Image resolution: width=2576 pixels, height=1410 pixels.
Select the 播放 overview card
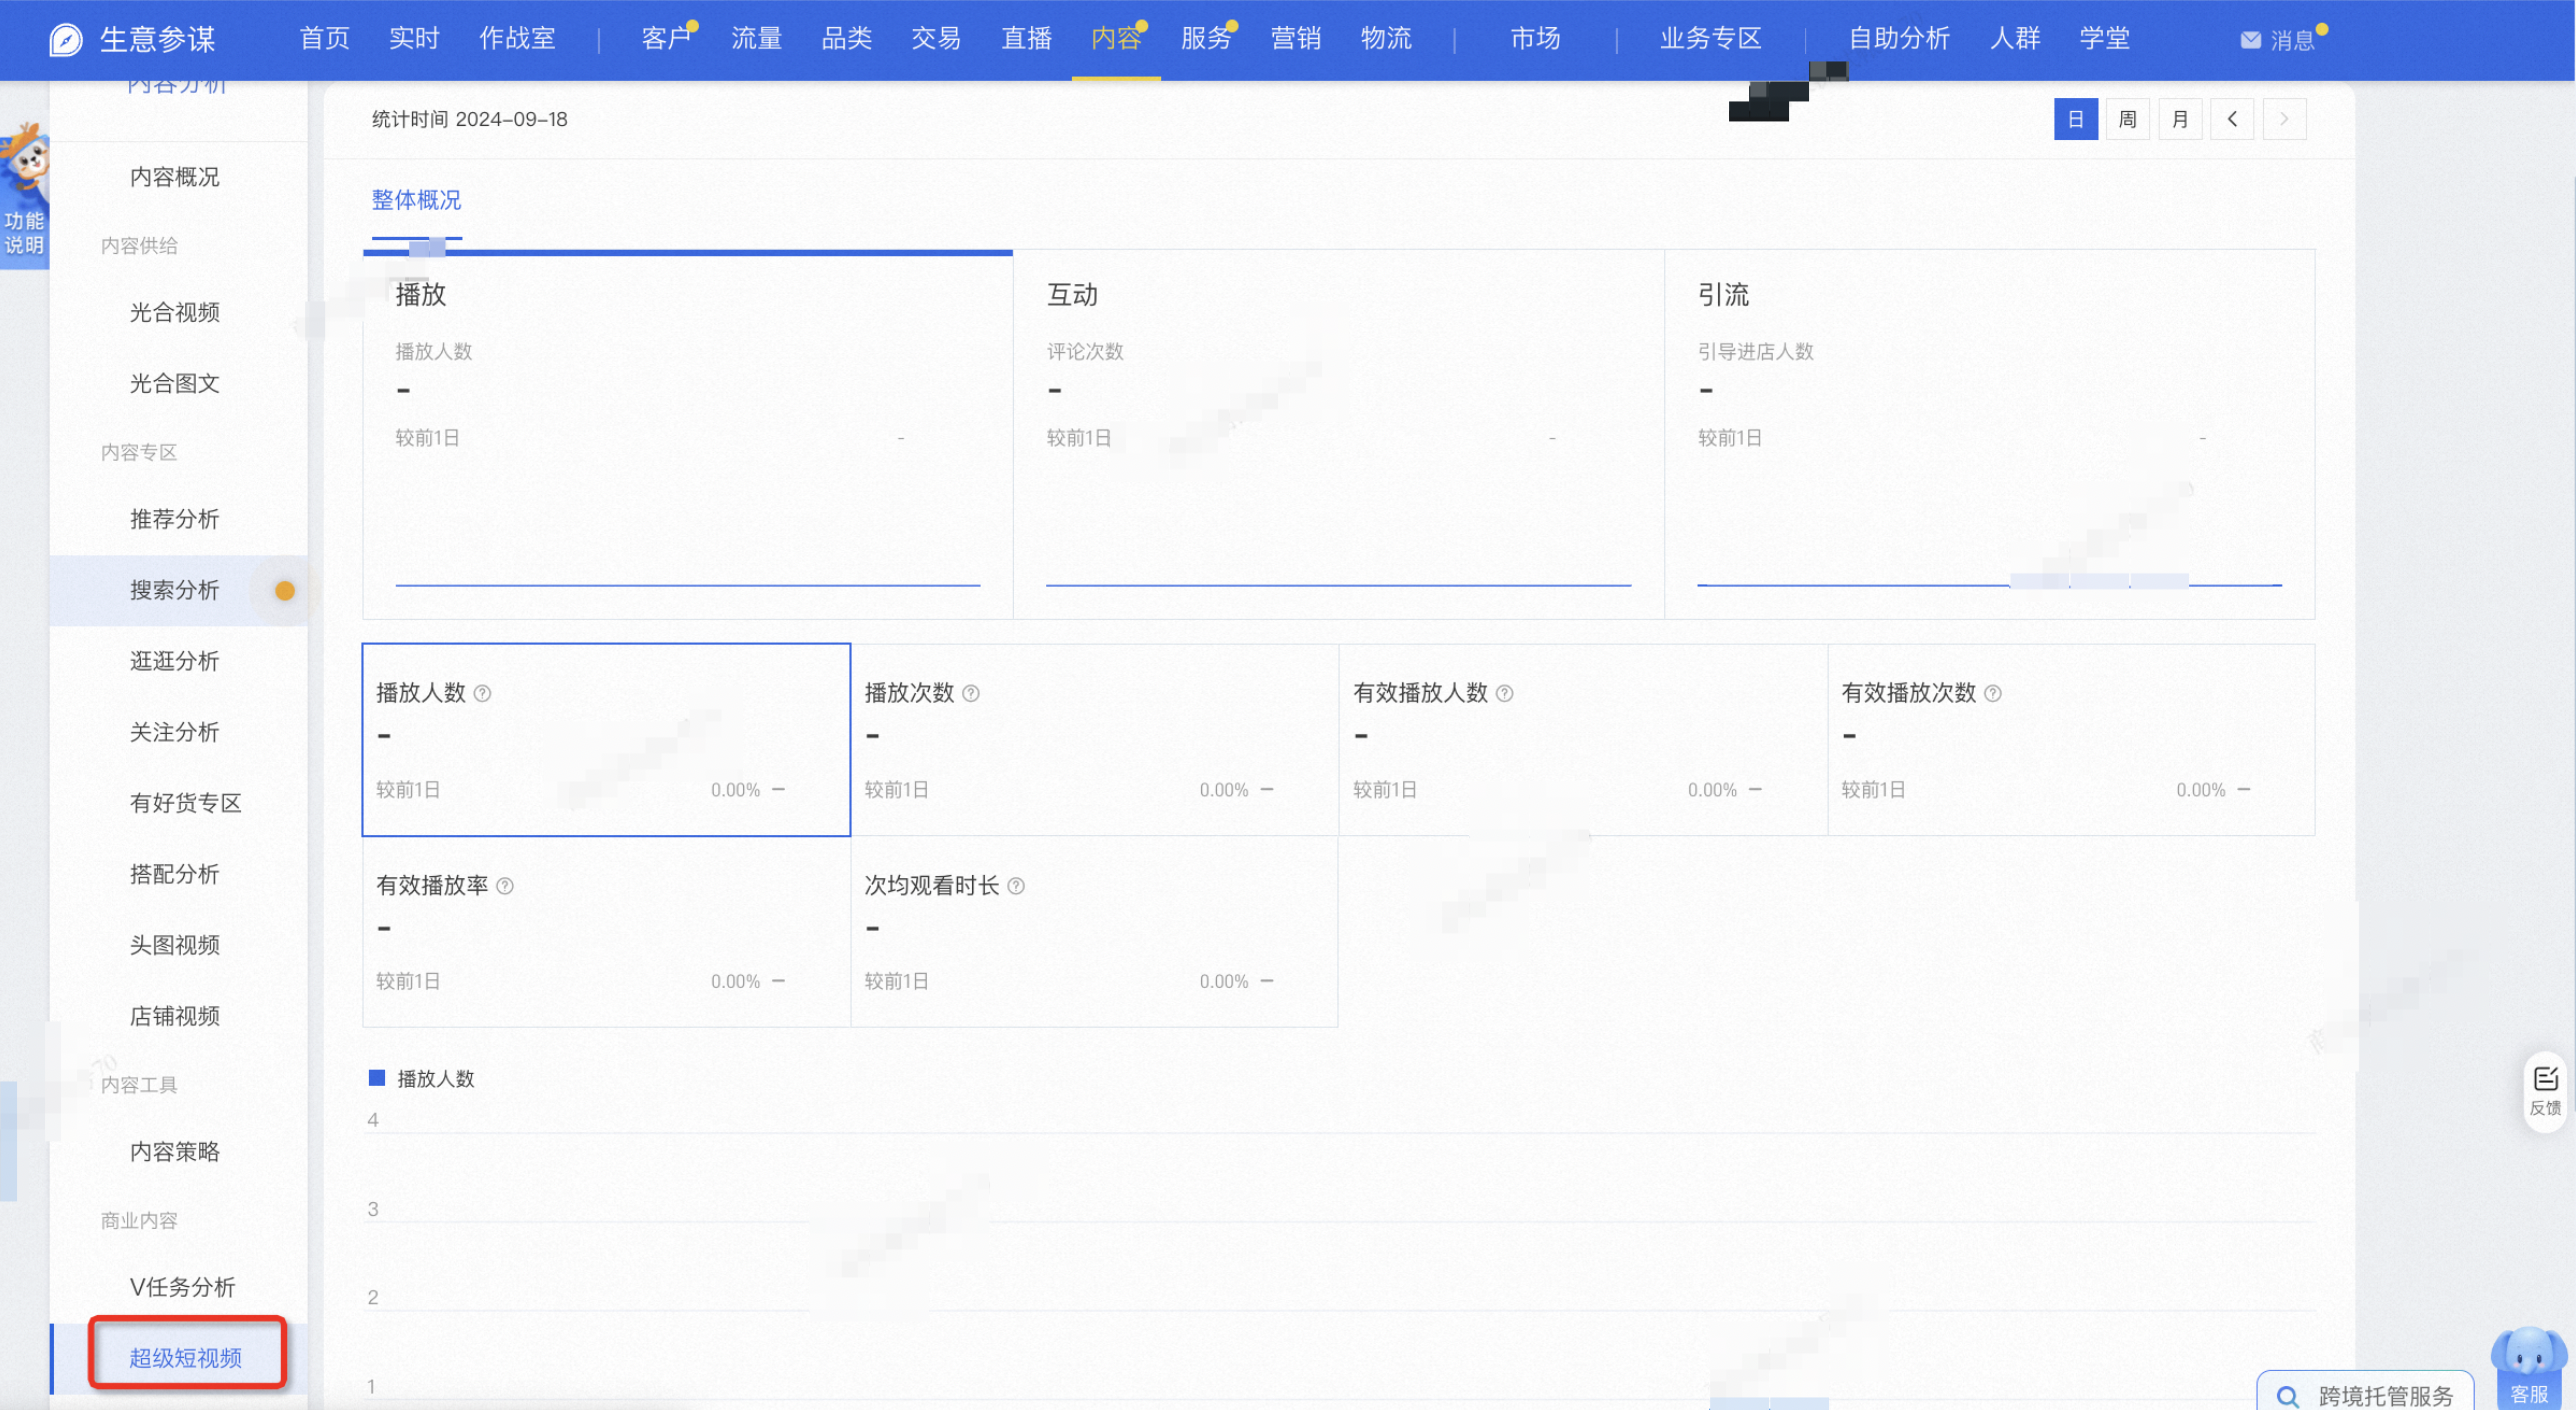click(x=688, y=434)
